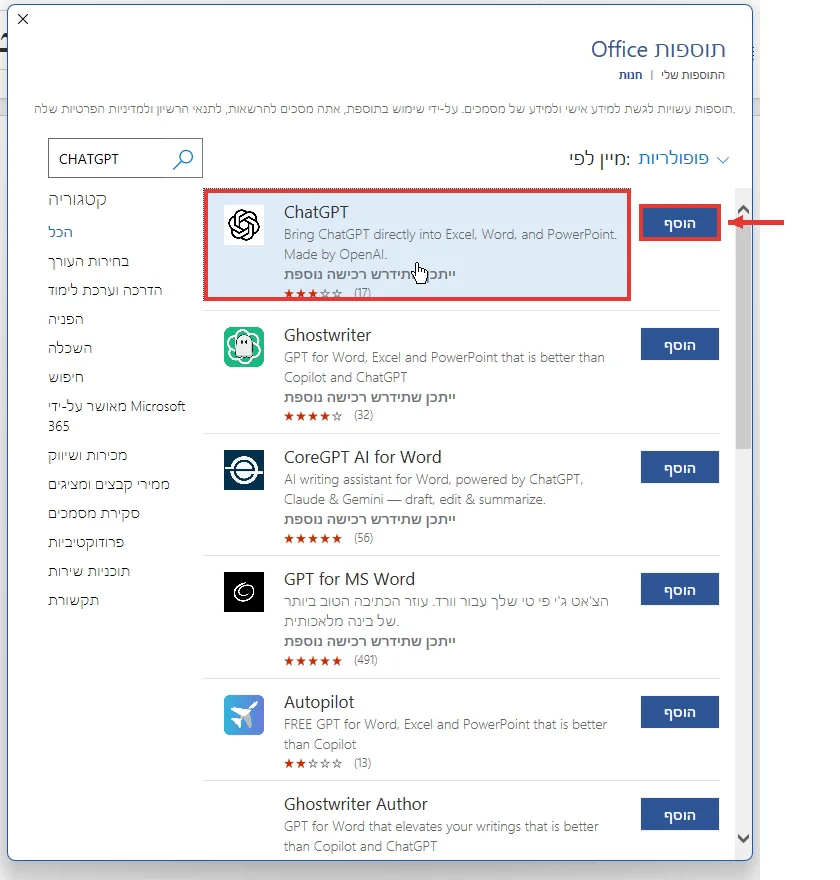The width and height of the screenshot is (840, 880).
Task: Click the Ghostwriter ghost logo icon
Action: [244, 347]
